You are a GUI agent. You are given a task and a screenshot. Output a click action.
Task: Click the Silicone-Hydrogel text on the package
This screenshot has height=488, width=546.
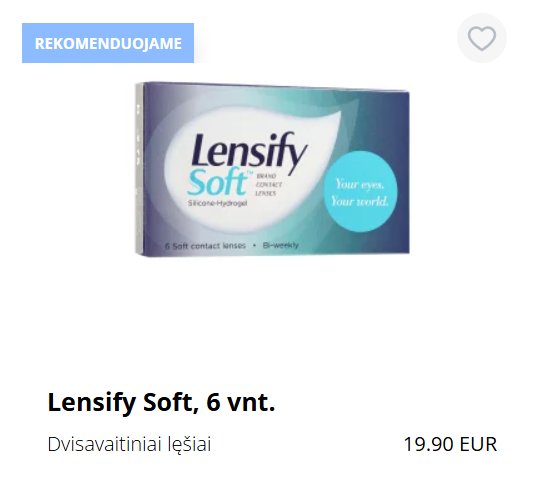(x=217, y=203)
